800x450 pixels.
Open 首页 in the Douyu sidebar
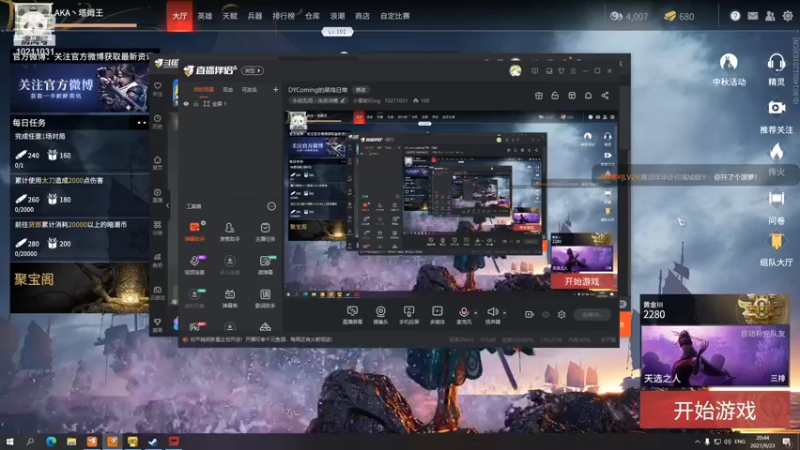(x=158, y=163)
